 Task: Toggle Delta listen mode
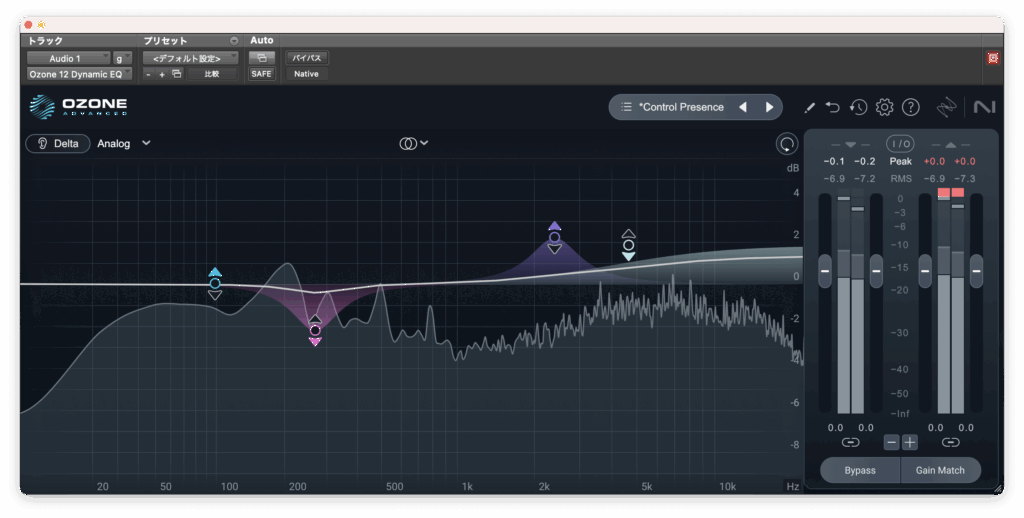(x=58, y=143)
